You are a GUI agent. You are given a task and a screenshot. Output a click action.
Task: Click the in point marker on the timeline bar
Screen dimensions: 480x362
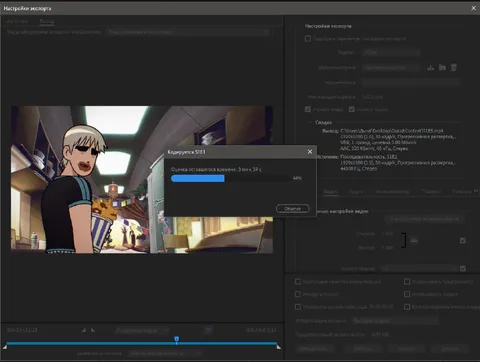(5, 347)
